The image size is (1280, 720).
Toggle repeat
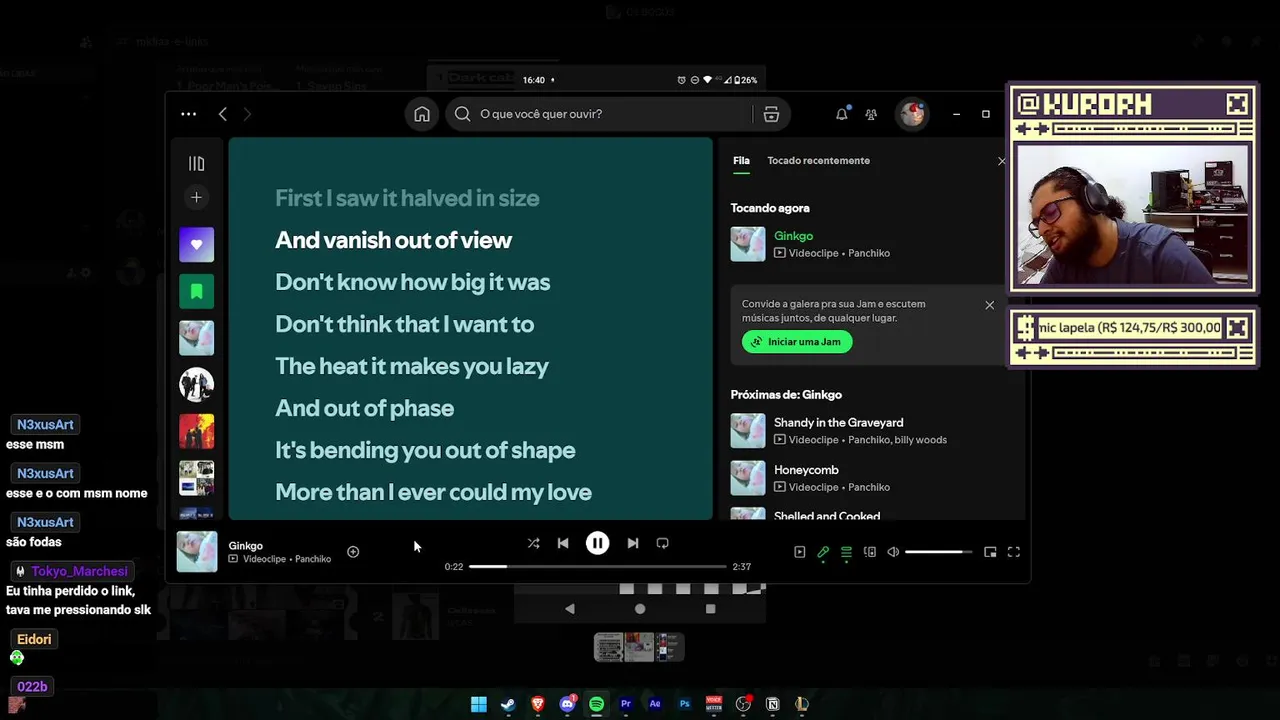662,543
